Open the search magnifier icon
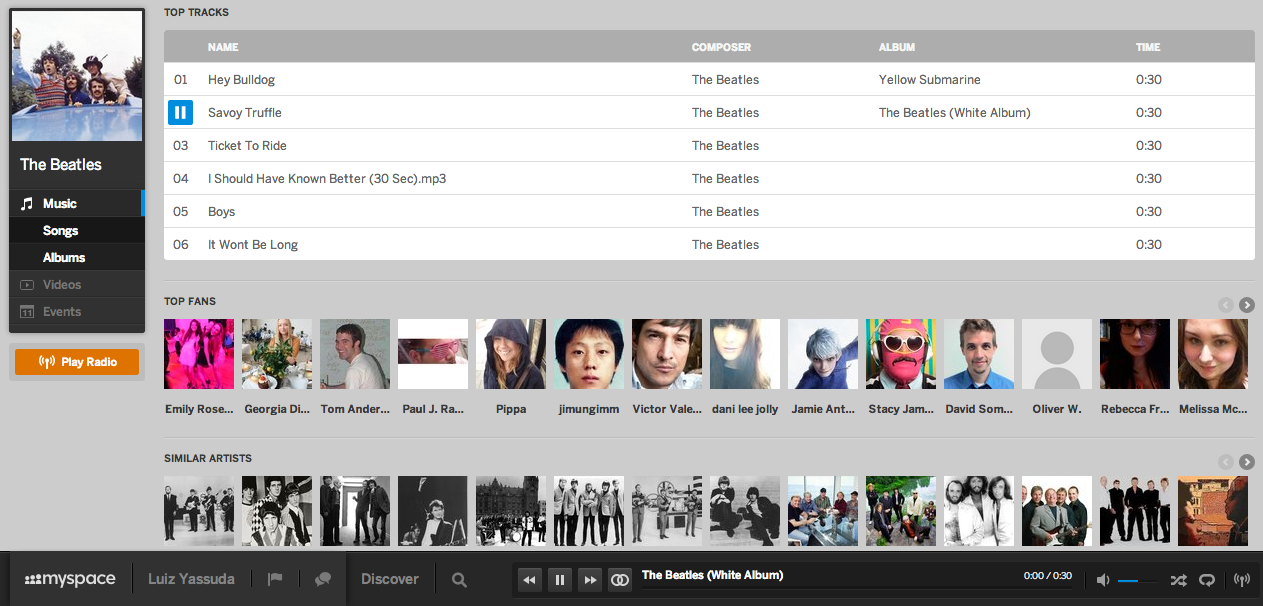Viewport: 1263px width, 606px height. pyautogui.click(x=459, y=579)
